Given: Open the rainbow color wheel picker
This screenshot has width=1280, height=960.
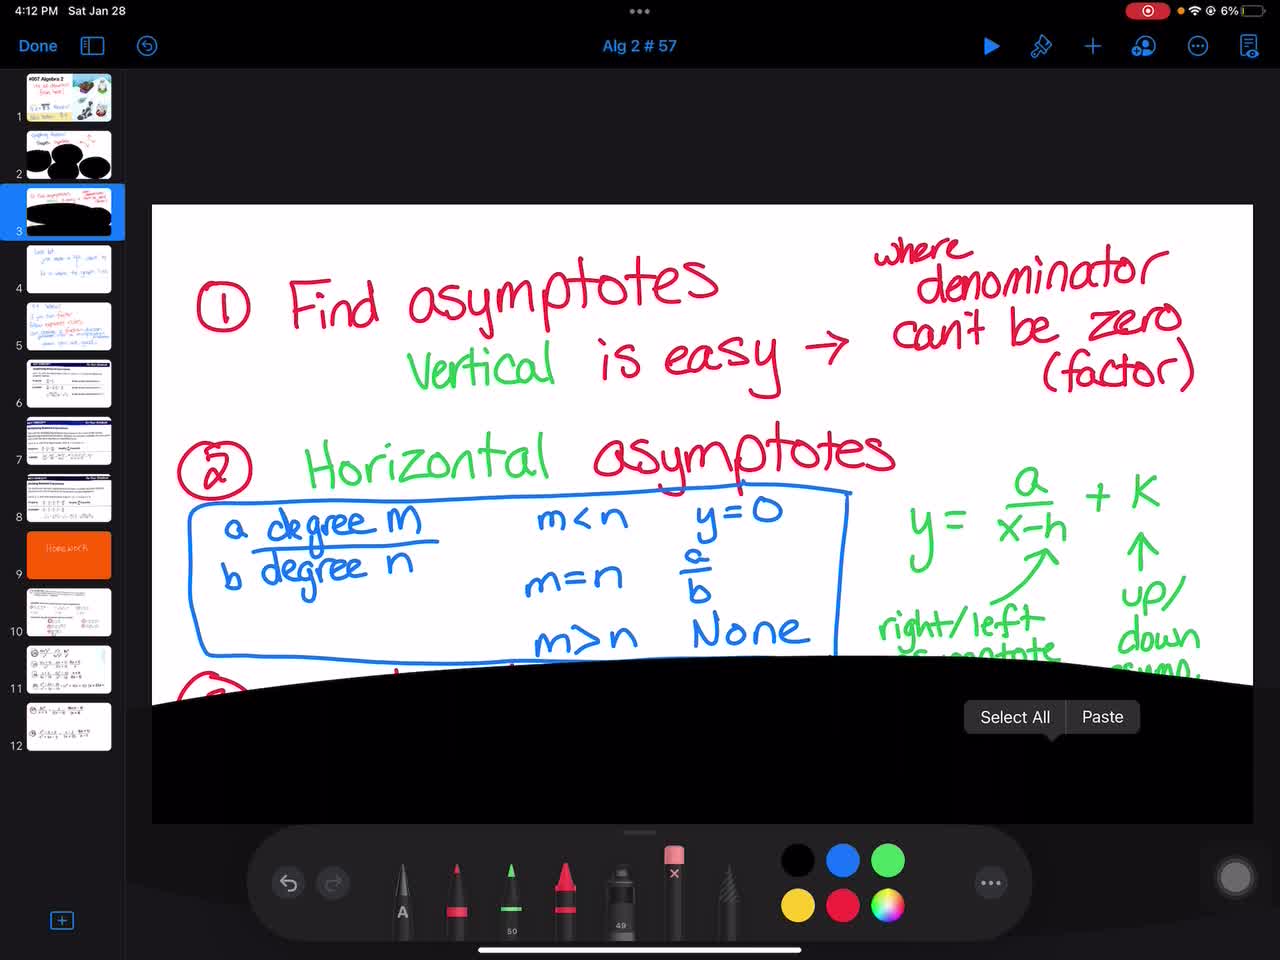Looking at the screenshot, I should pyautogui.click(x=888, y=906).
